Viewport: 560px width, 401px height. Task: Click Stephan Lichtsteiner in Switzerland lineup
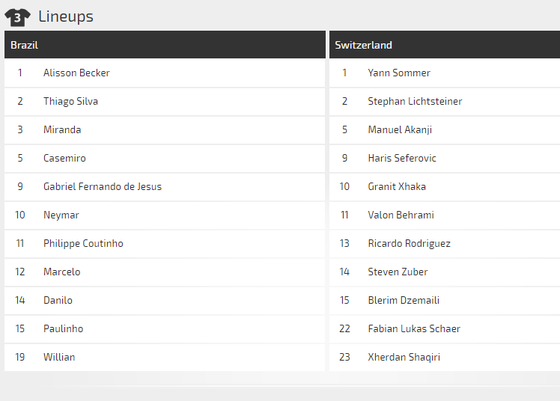[x=415, y=101]
